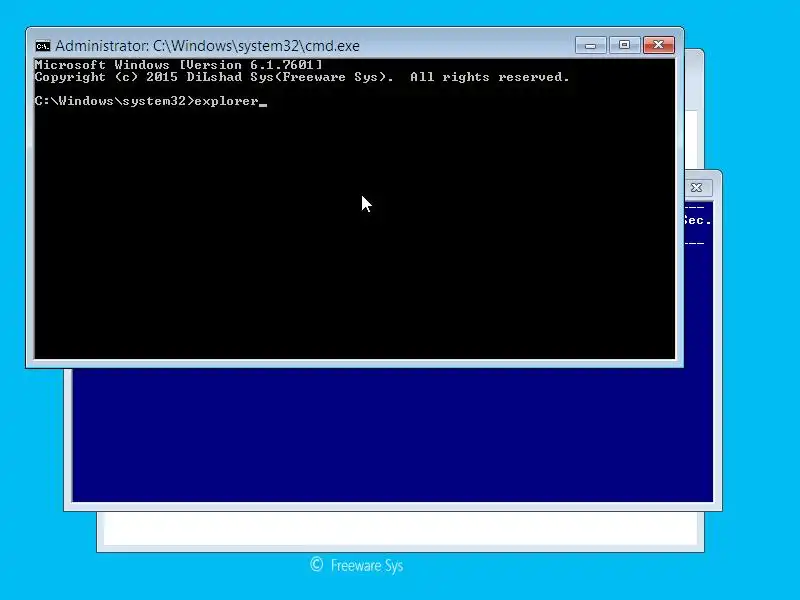Image resolution: width=800 pixels, height=600 pixels.
Task: Focus the white window at the bottom
Action: click(401, 529)
